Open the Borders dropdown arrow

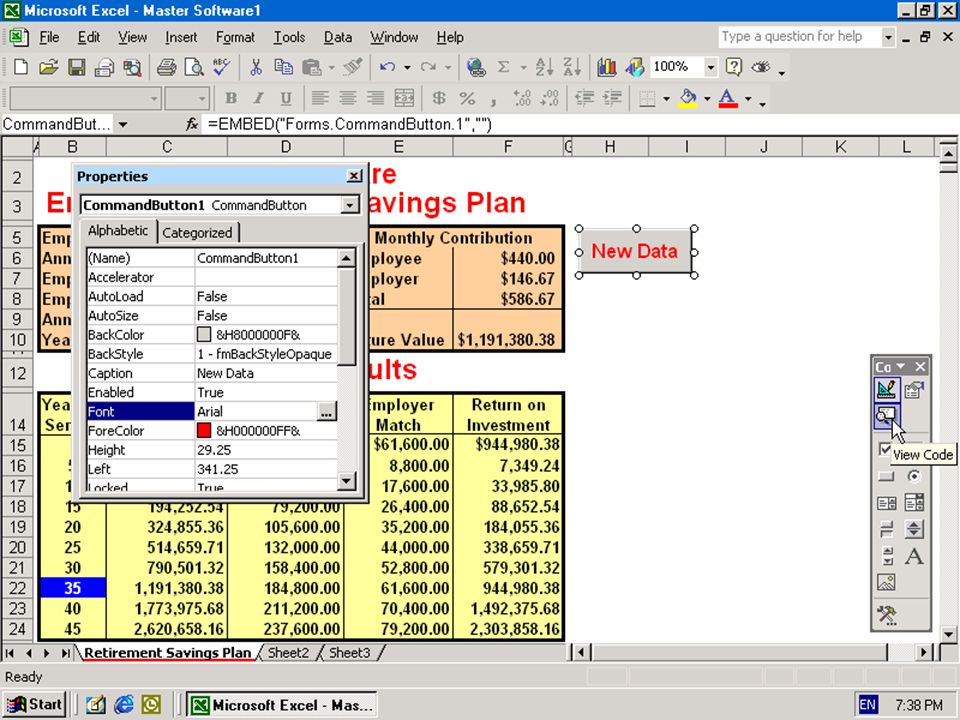(x=666, y=98)
